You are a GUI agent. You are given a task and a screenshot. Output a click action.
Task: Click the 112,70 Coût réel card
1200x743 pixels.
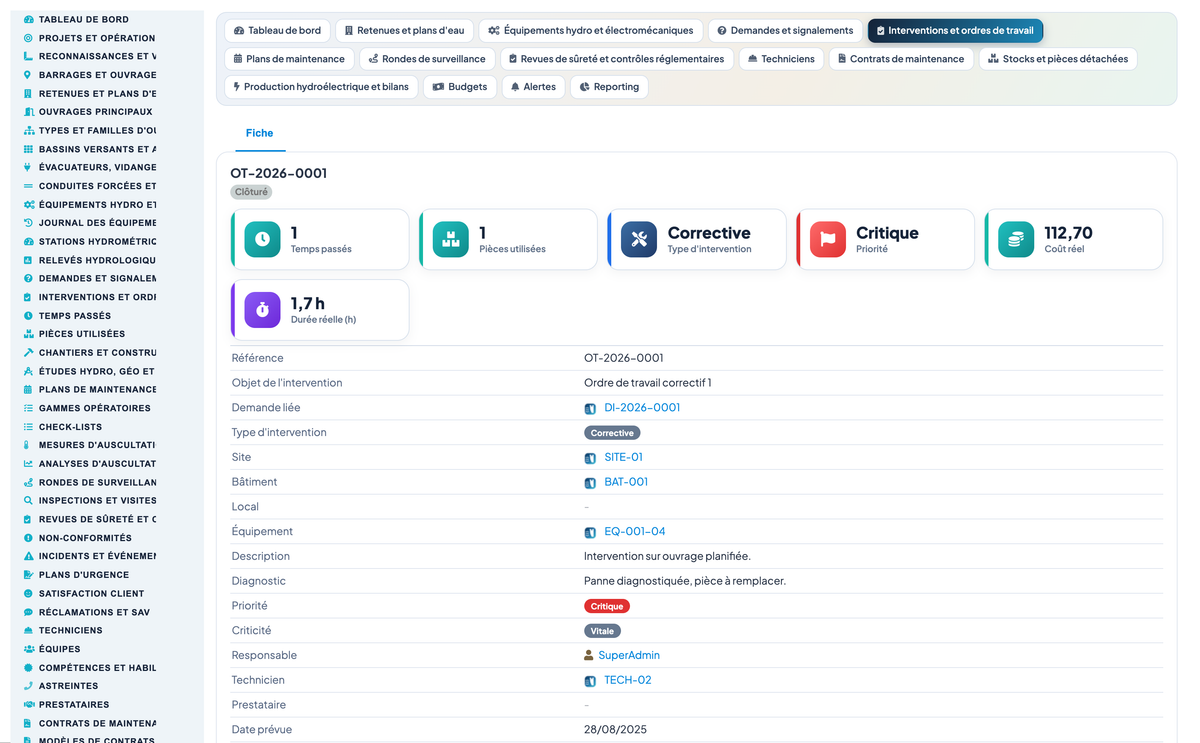coord(1073,239)
